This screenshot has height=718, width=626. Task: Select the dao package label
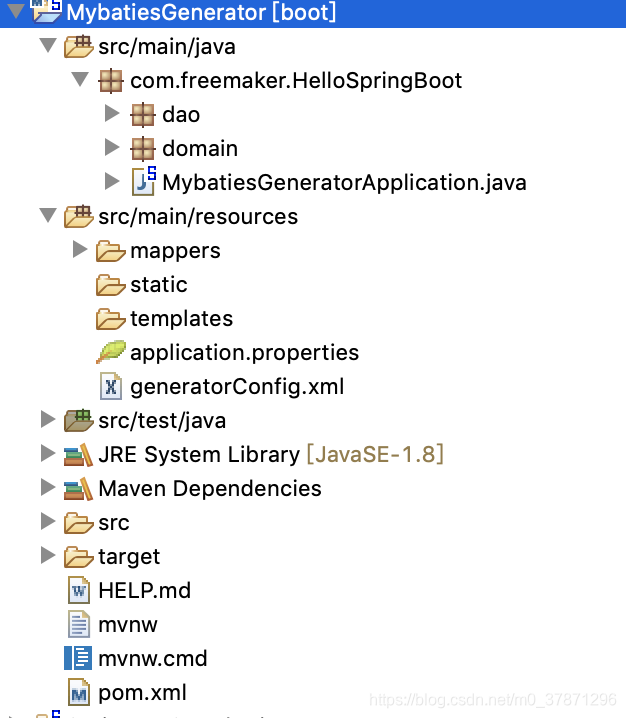(x=181, y=115)
